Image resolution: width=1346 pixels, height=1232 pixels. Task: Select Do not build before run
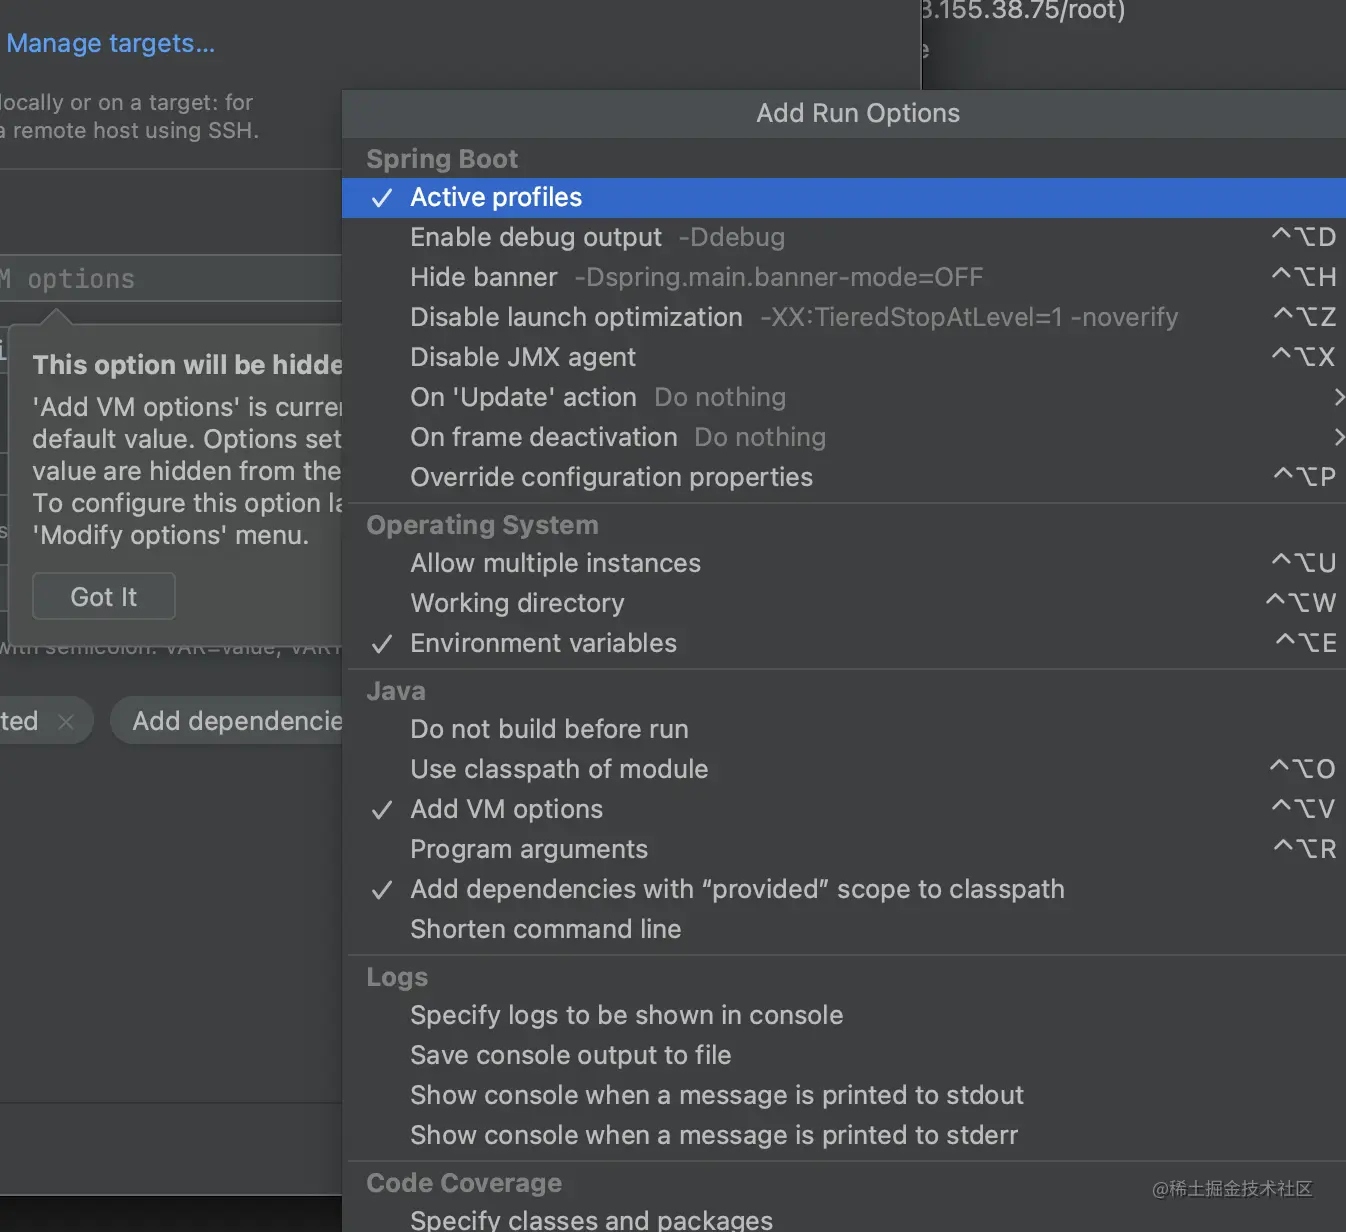[844, 730]
